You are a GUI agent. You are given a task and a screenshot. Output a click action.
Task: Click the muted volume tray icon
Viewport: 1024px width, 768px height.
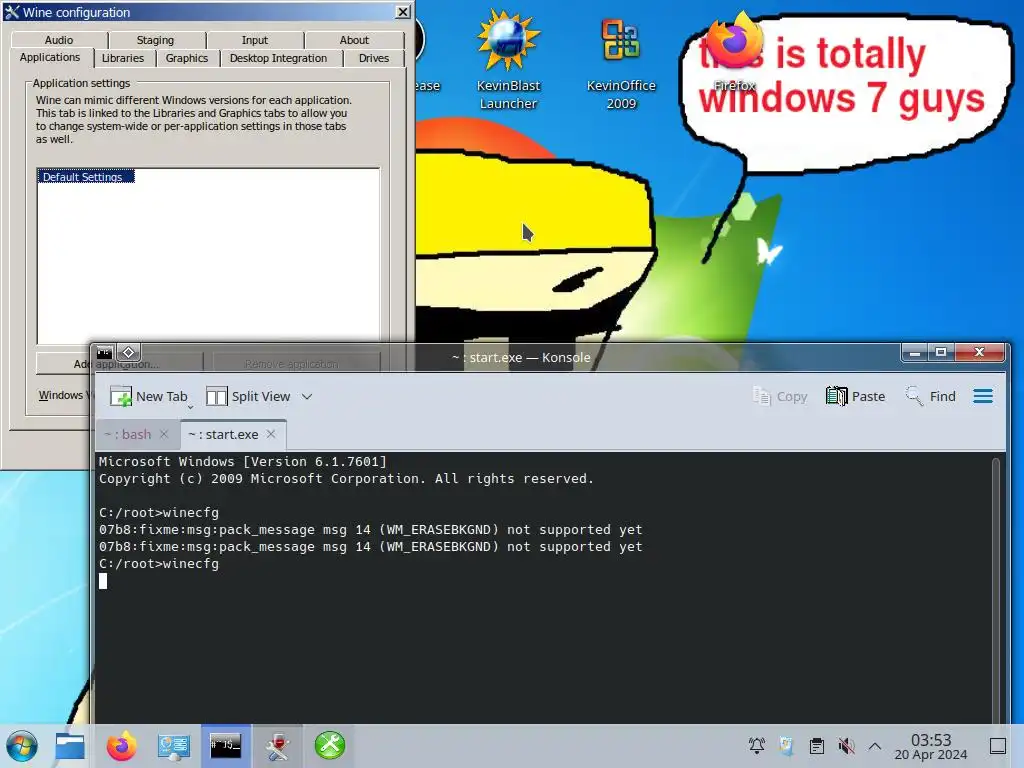click(846, 746)
